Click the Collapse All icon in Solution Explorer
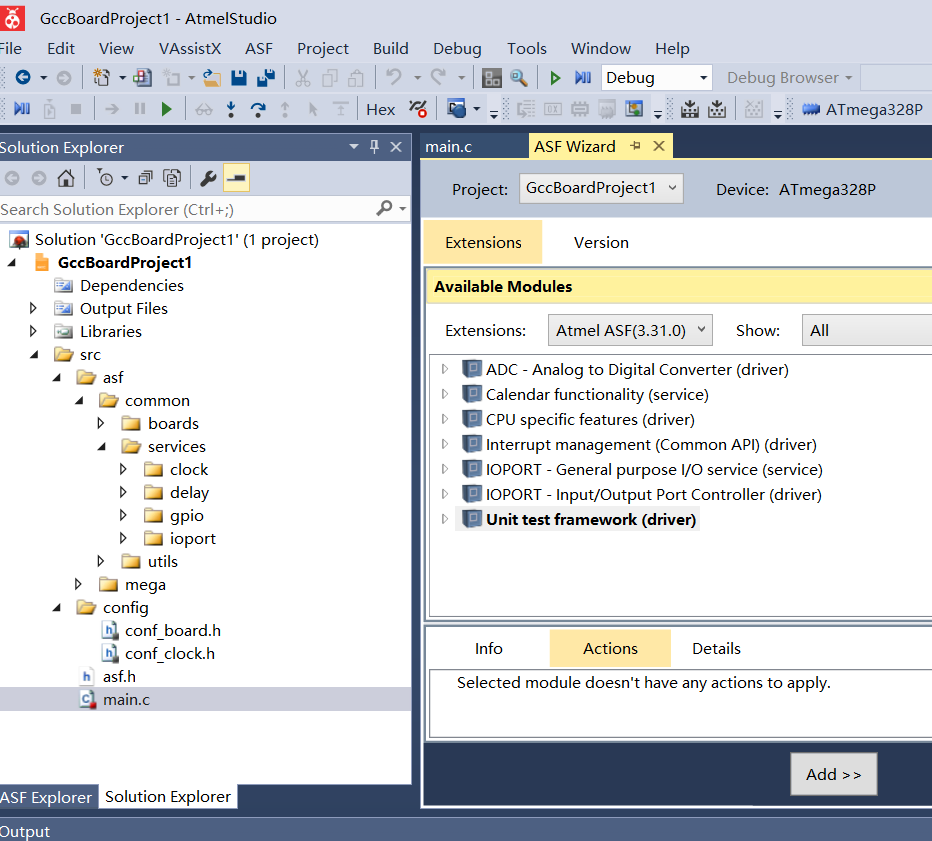This screenshot has height=841, width=932. click(145, 178)
